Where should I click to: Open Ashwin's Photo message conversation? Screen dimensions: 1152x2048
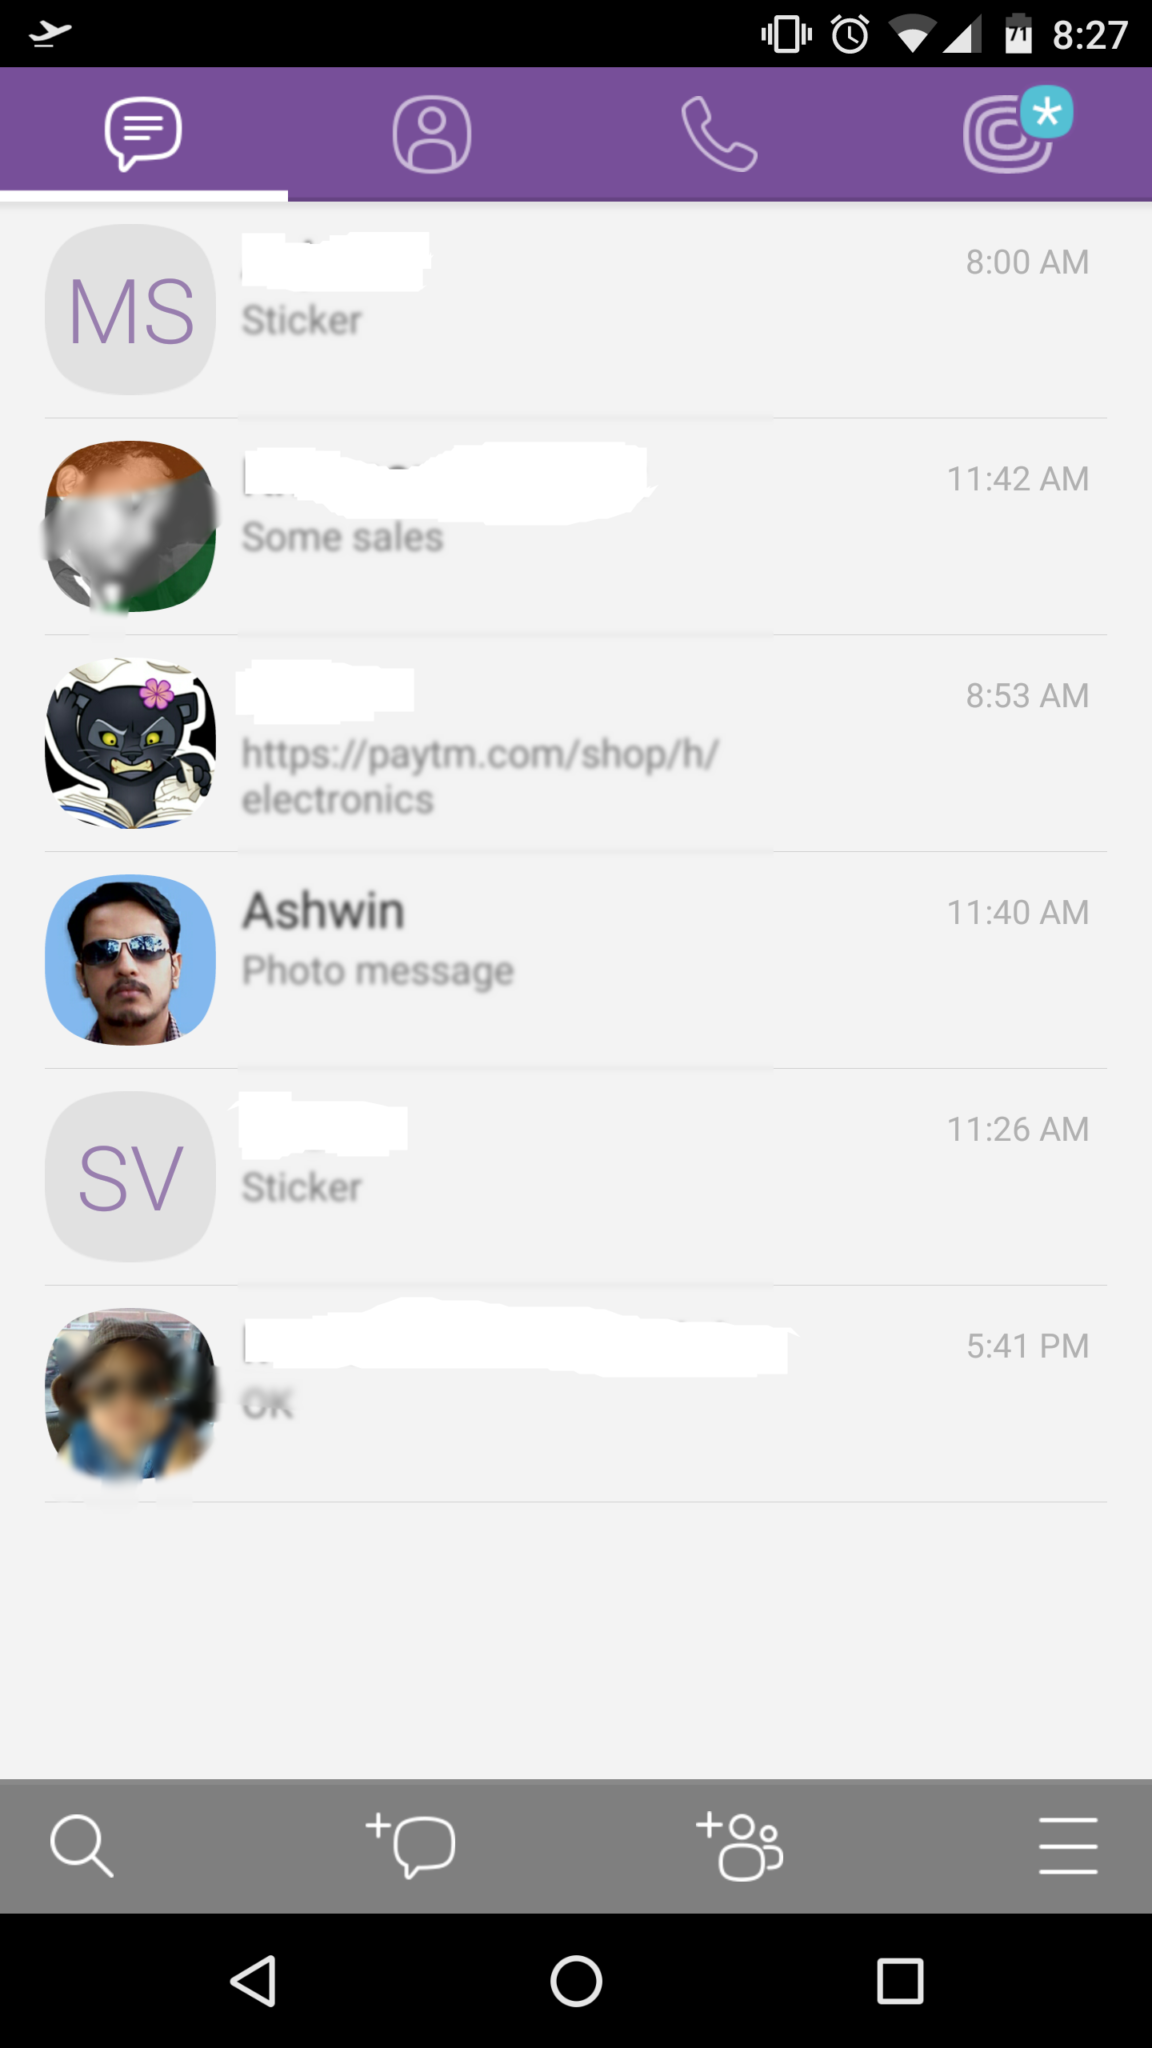[x=576, y=960]
